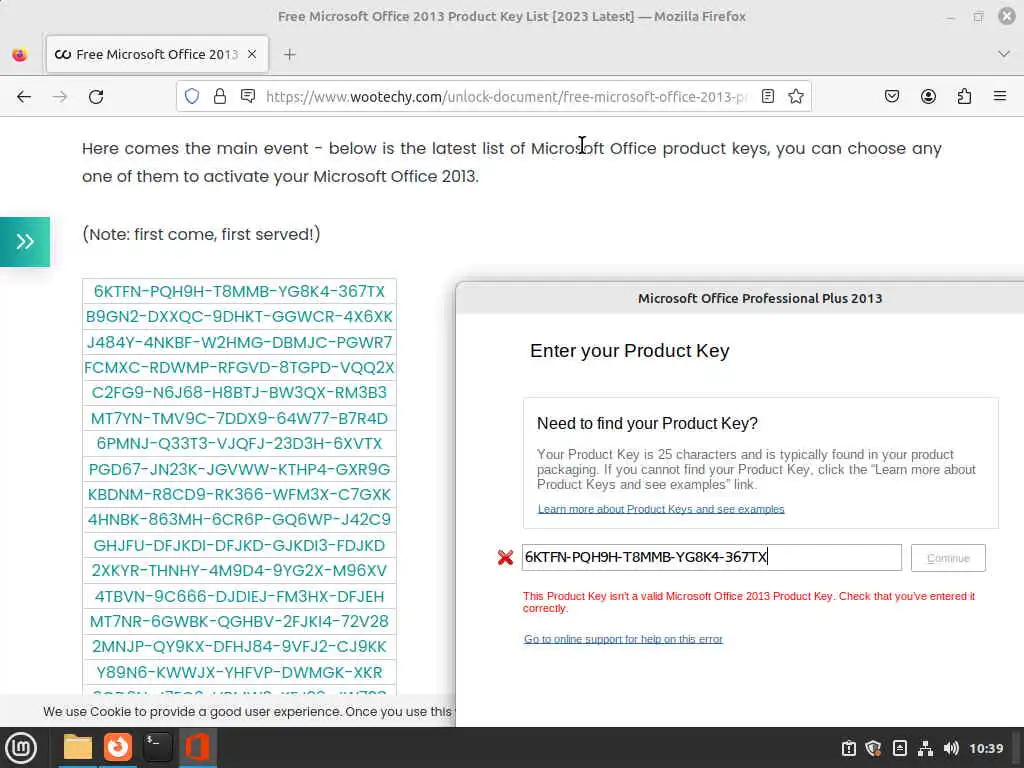
Task: Open the tray icon left of the shield
Action: tap(848, 748)
